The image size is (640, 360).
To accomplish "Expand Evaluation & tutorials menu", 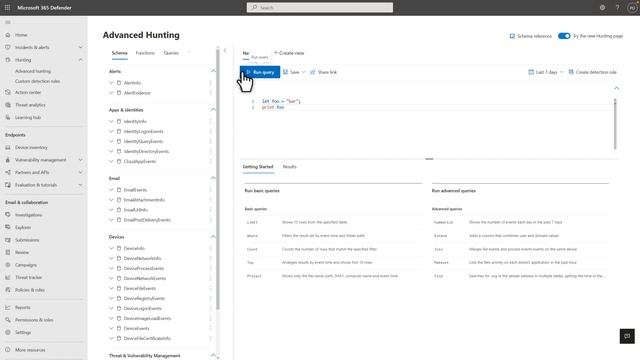I will click(80, 185).
